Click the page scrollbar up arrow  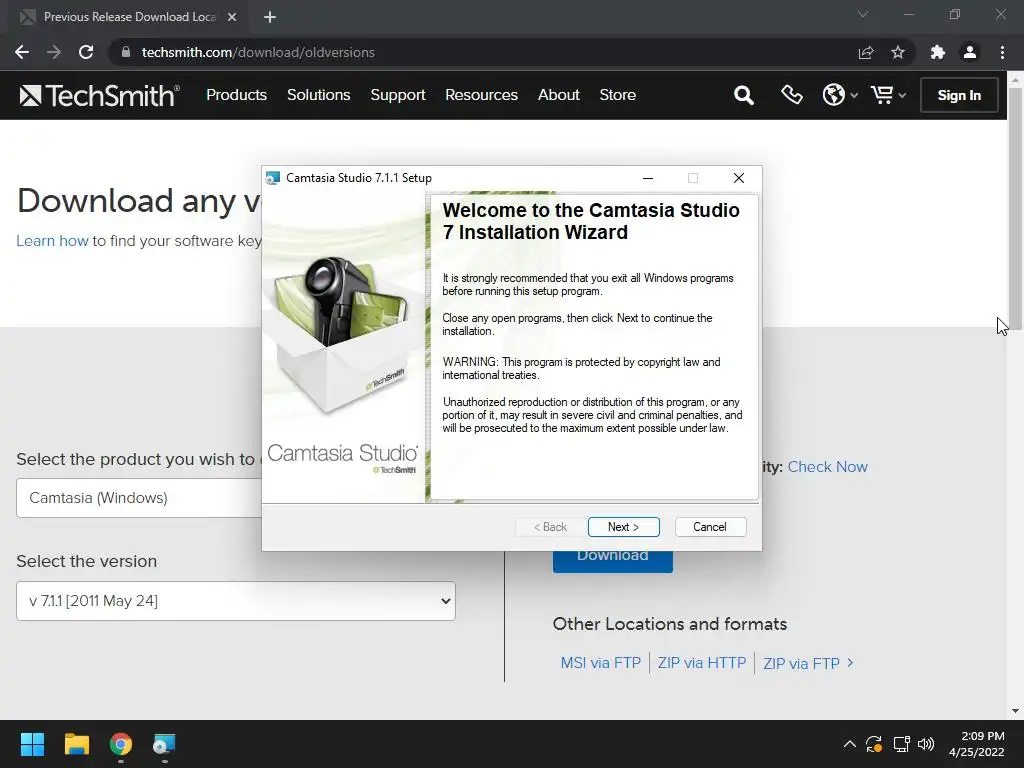[1015, 80]
